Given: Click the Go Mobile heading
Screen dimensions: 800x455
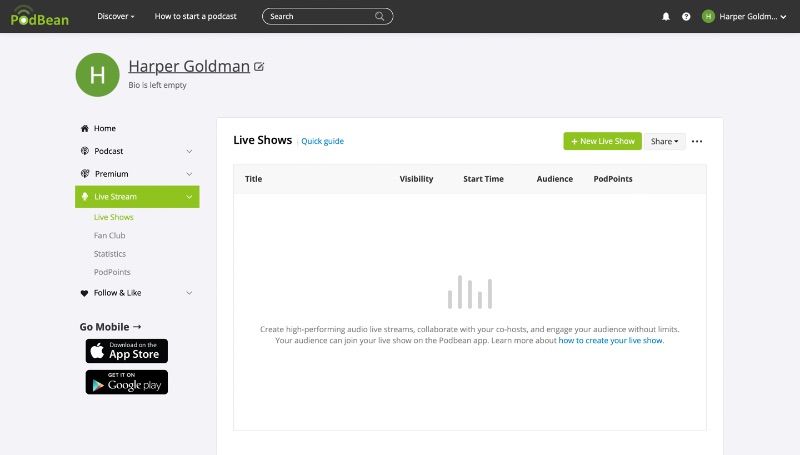Looking at the screenshot, I should pos(104,327).
